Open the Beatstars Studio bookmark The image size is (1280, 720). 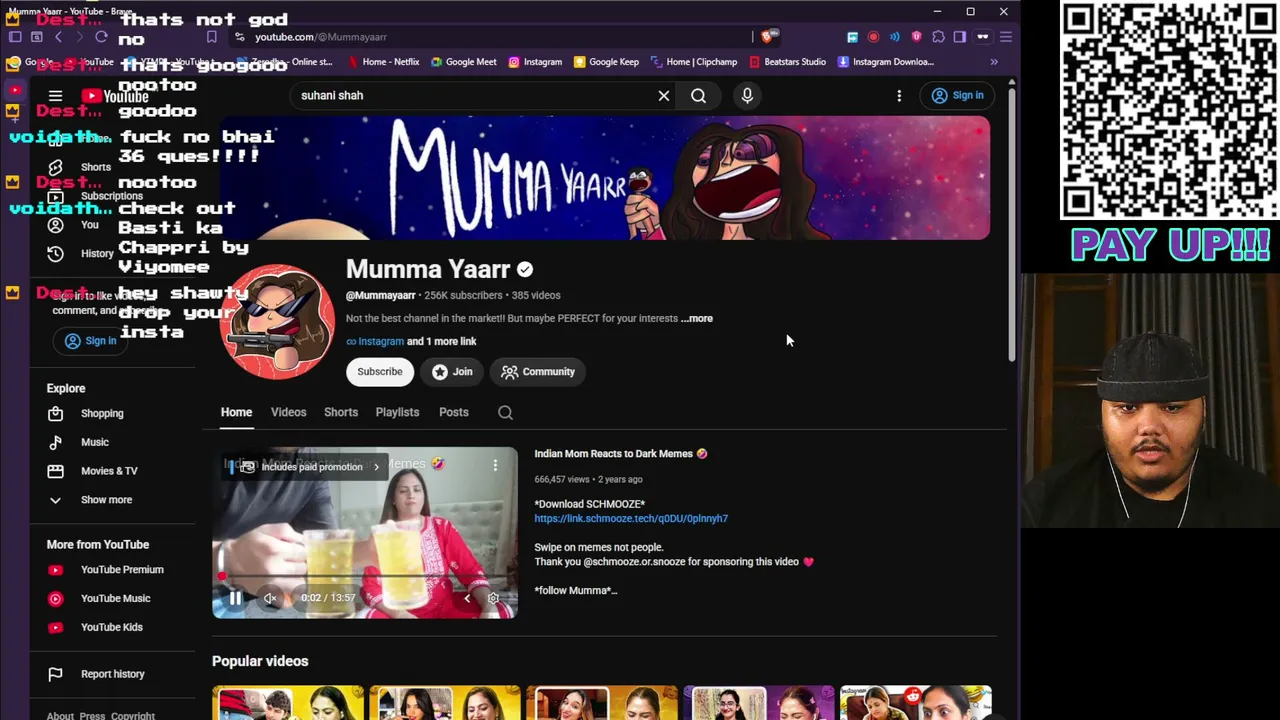[787, 62]
